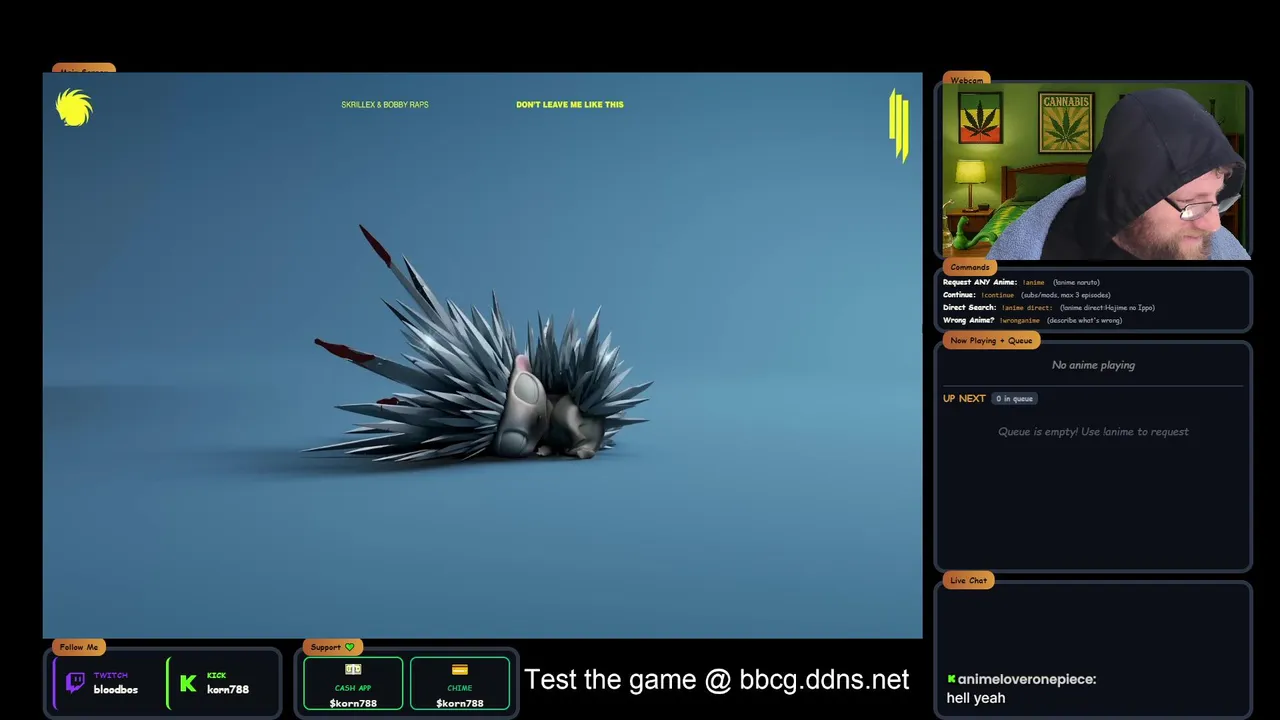The height and width of the screenshot is (720, 1280).
Task: Click the SKRILLEX & BOBBY RAPS link
Action: tap(385, 105)
